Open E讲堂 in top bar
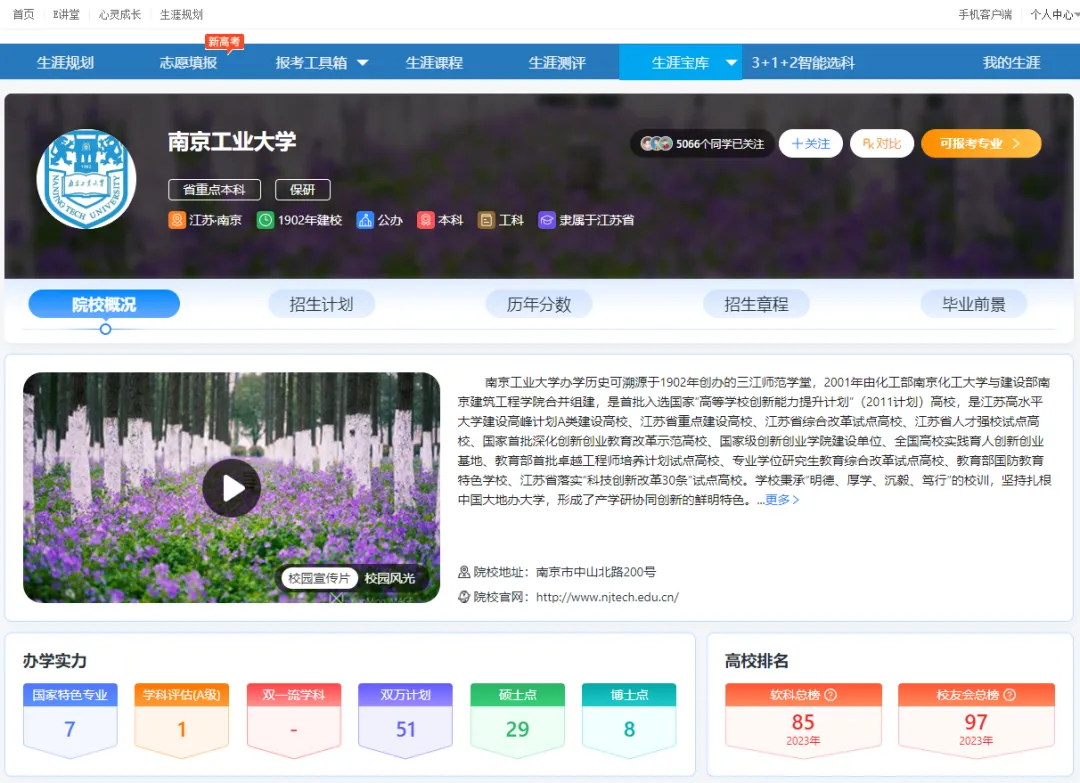Screen dimensions: 1080x783 (x=66, y=14)
